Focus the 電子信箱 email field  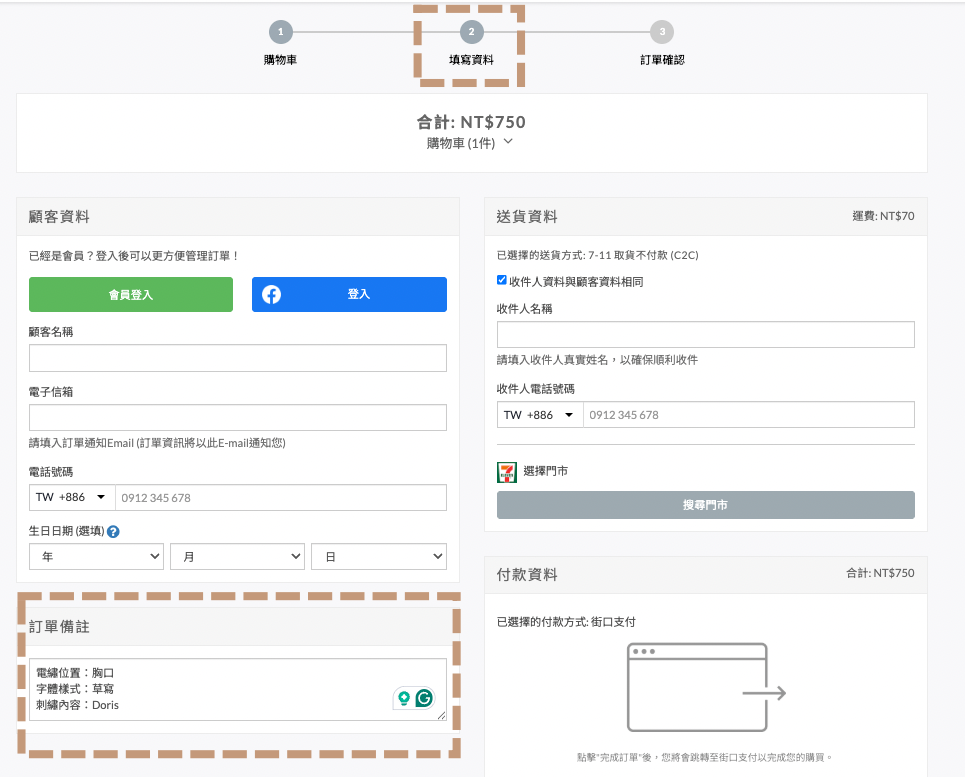click(238, 418)
